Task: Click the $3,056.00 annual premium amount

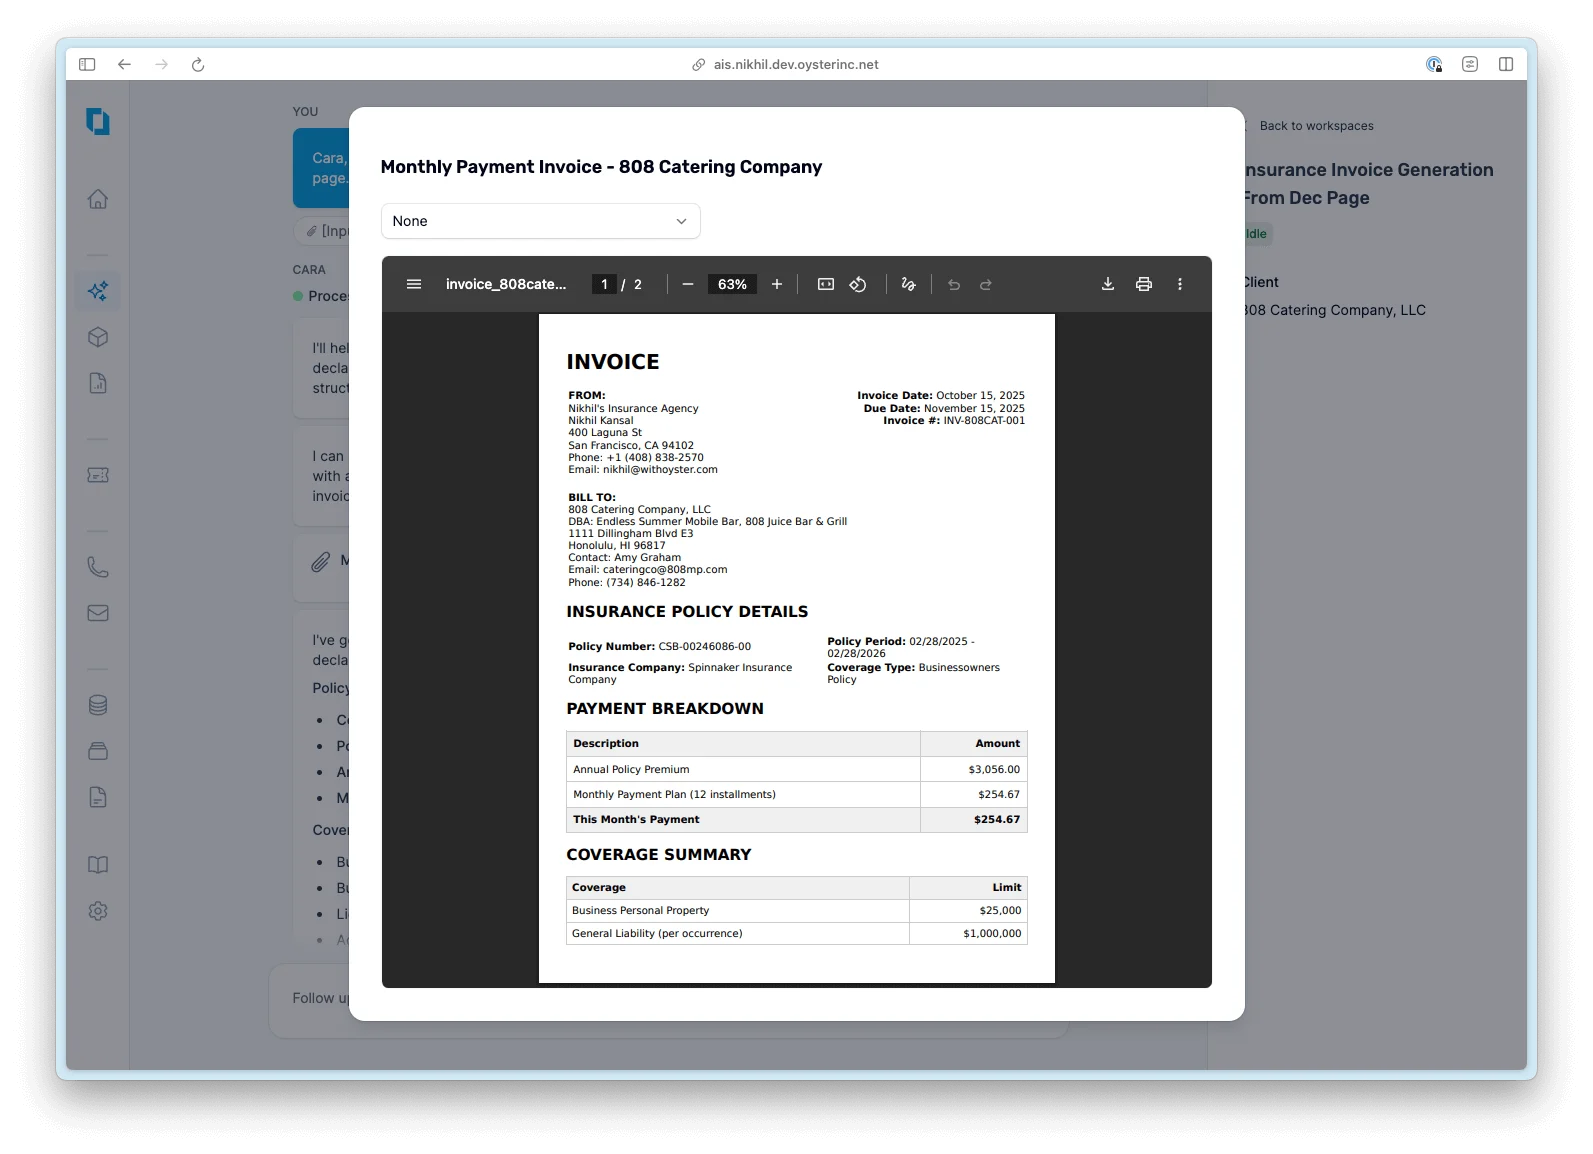Action: pos(994,770)
